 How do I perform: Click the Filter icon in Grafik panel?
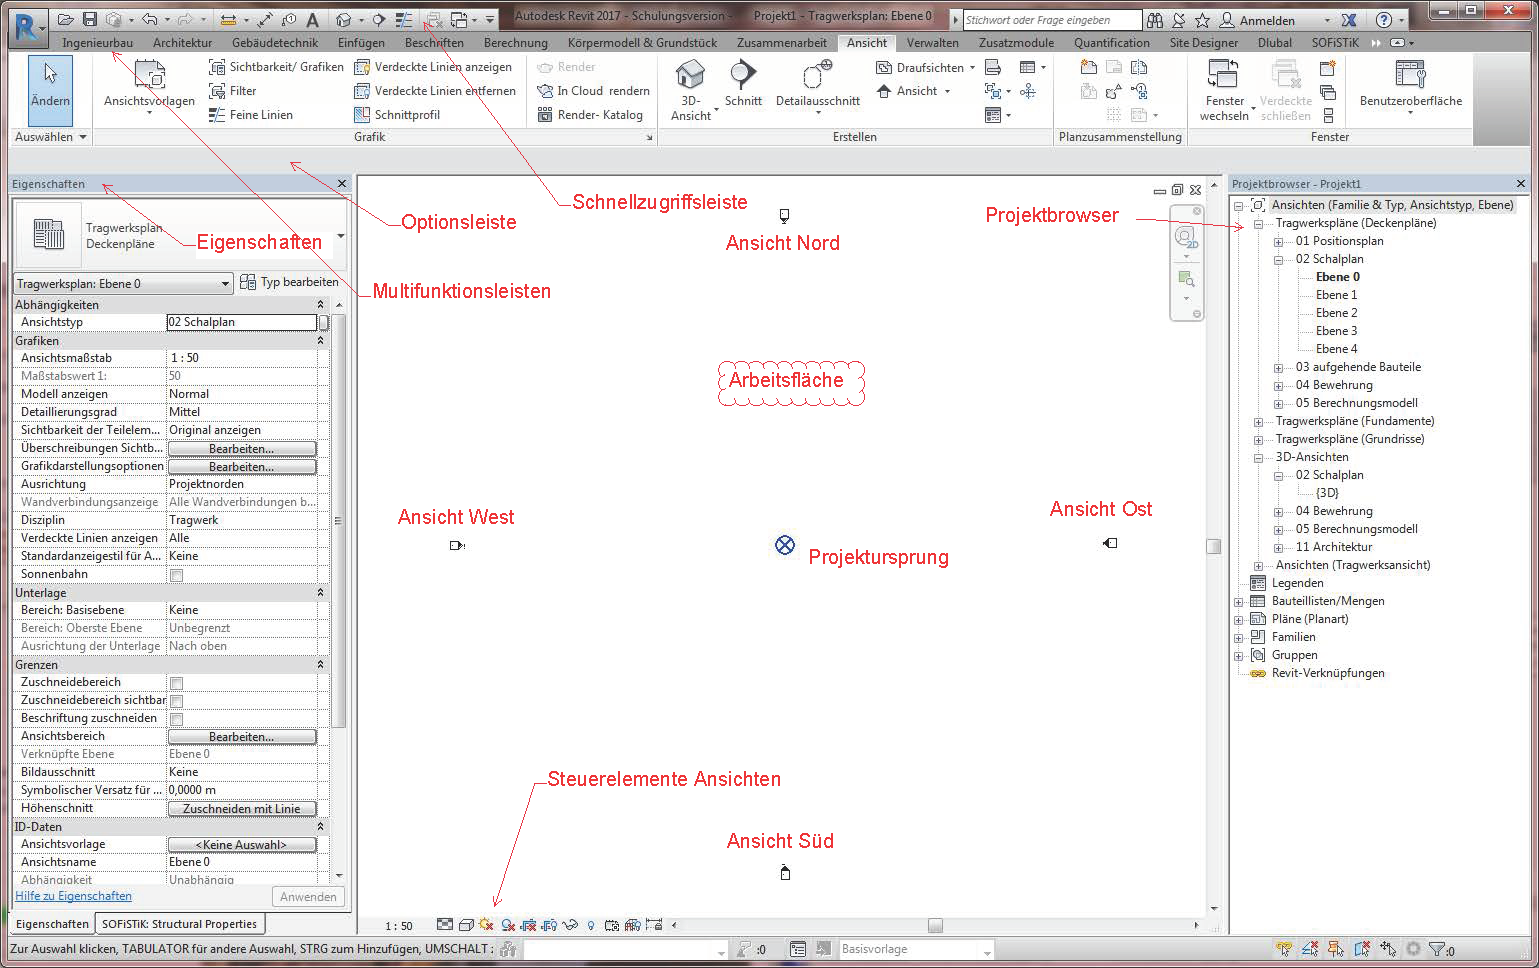(x=217, y=91)
